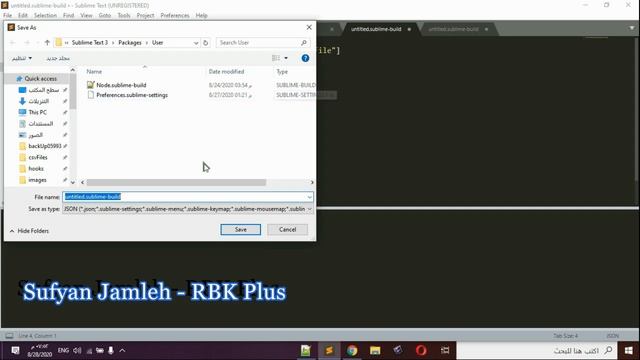Viewport: 640px width, 360px height.
Task: Sort files by Name column header
Action: point(94,71)
